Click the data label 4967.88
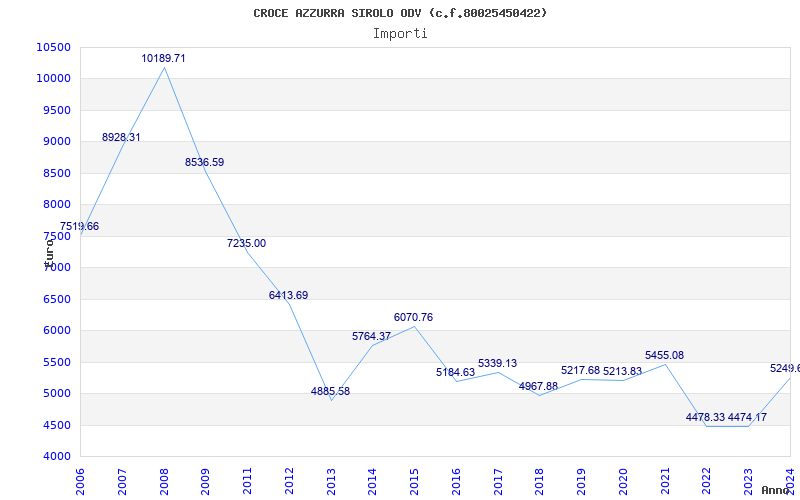 [538, 386]
